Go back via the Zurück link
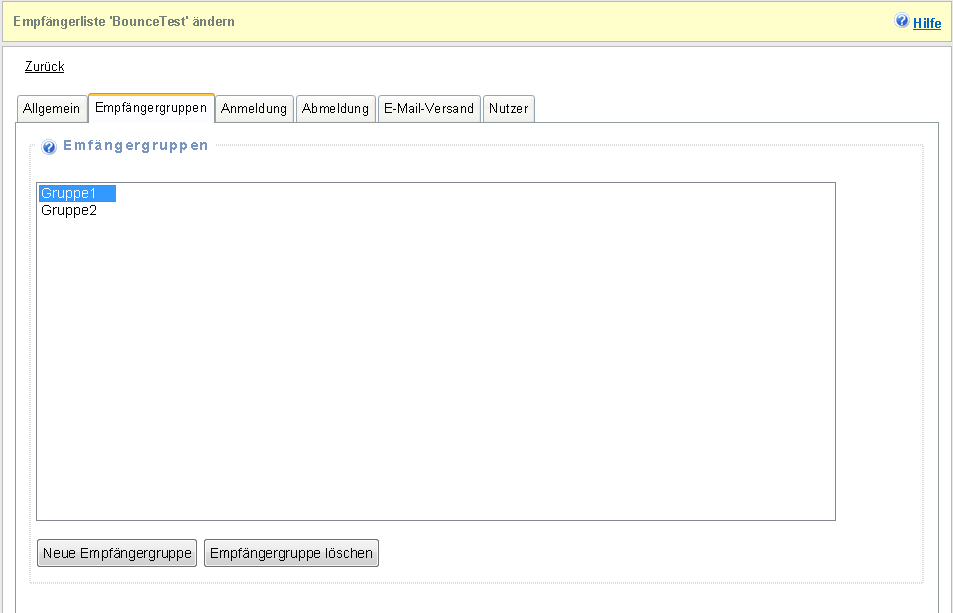Image resolution: width=953 pixels, height=613 pixels. (x=44, y=67)
